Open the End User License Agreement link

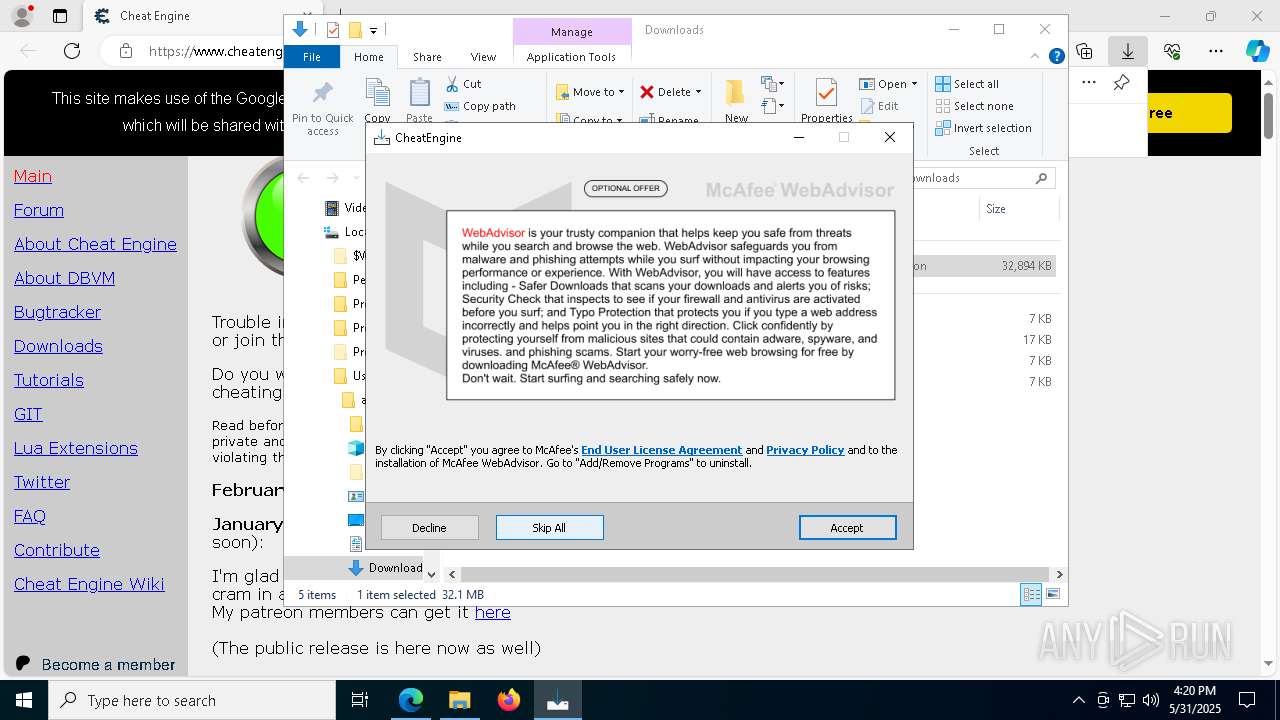pos(661,450)
